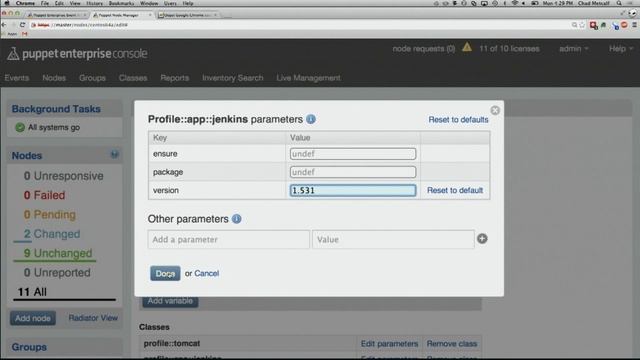Filter by 0 Unresponsive nodes
The image size is (640, 360).
(x=63, y=176)
